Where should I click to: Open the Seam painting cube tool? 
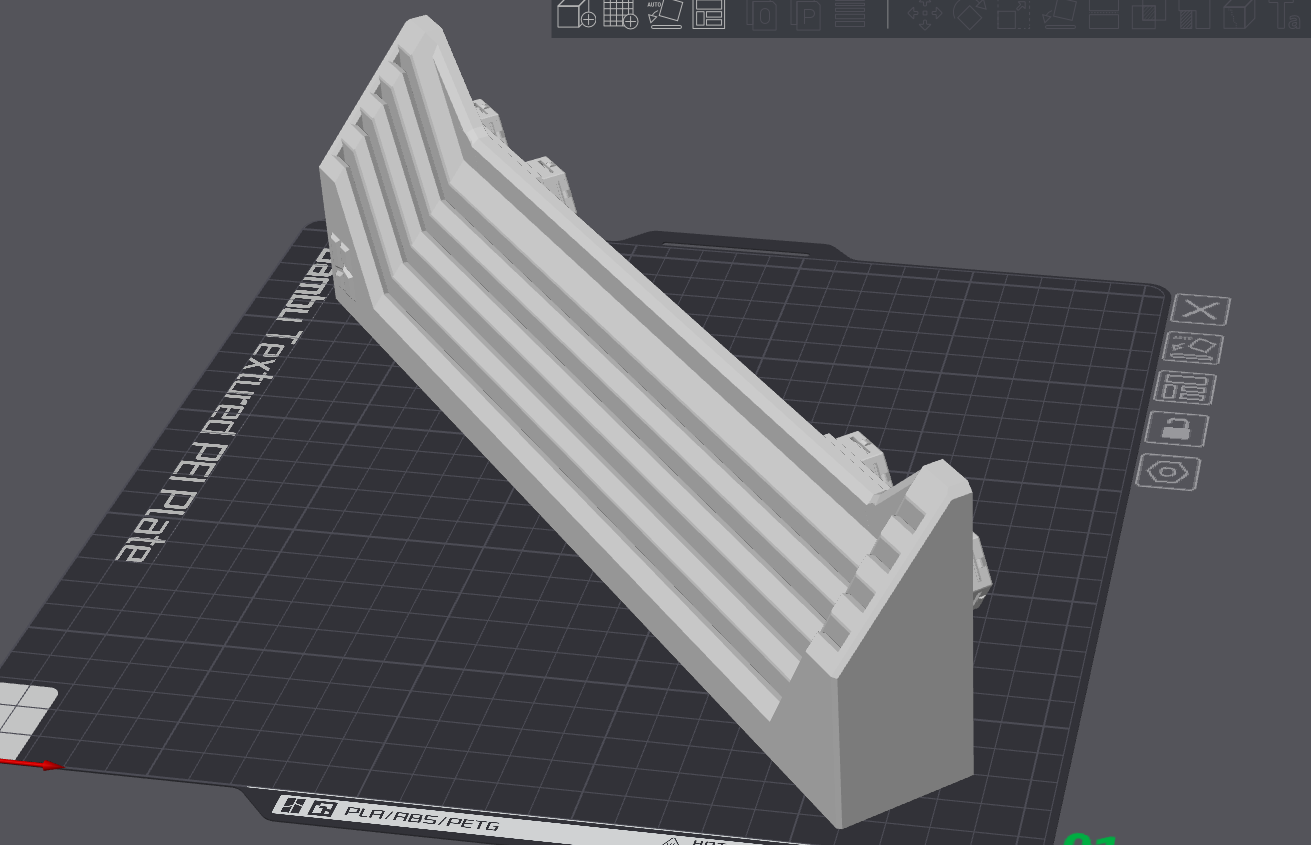pyautogui.click(x=1238, y=14)
